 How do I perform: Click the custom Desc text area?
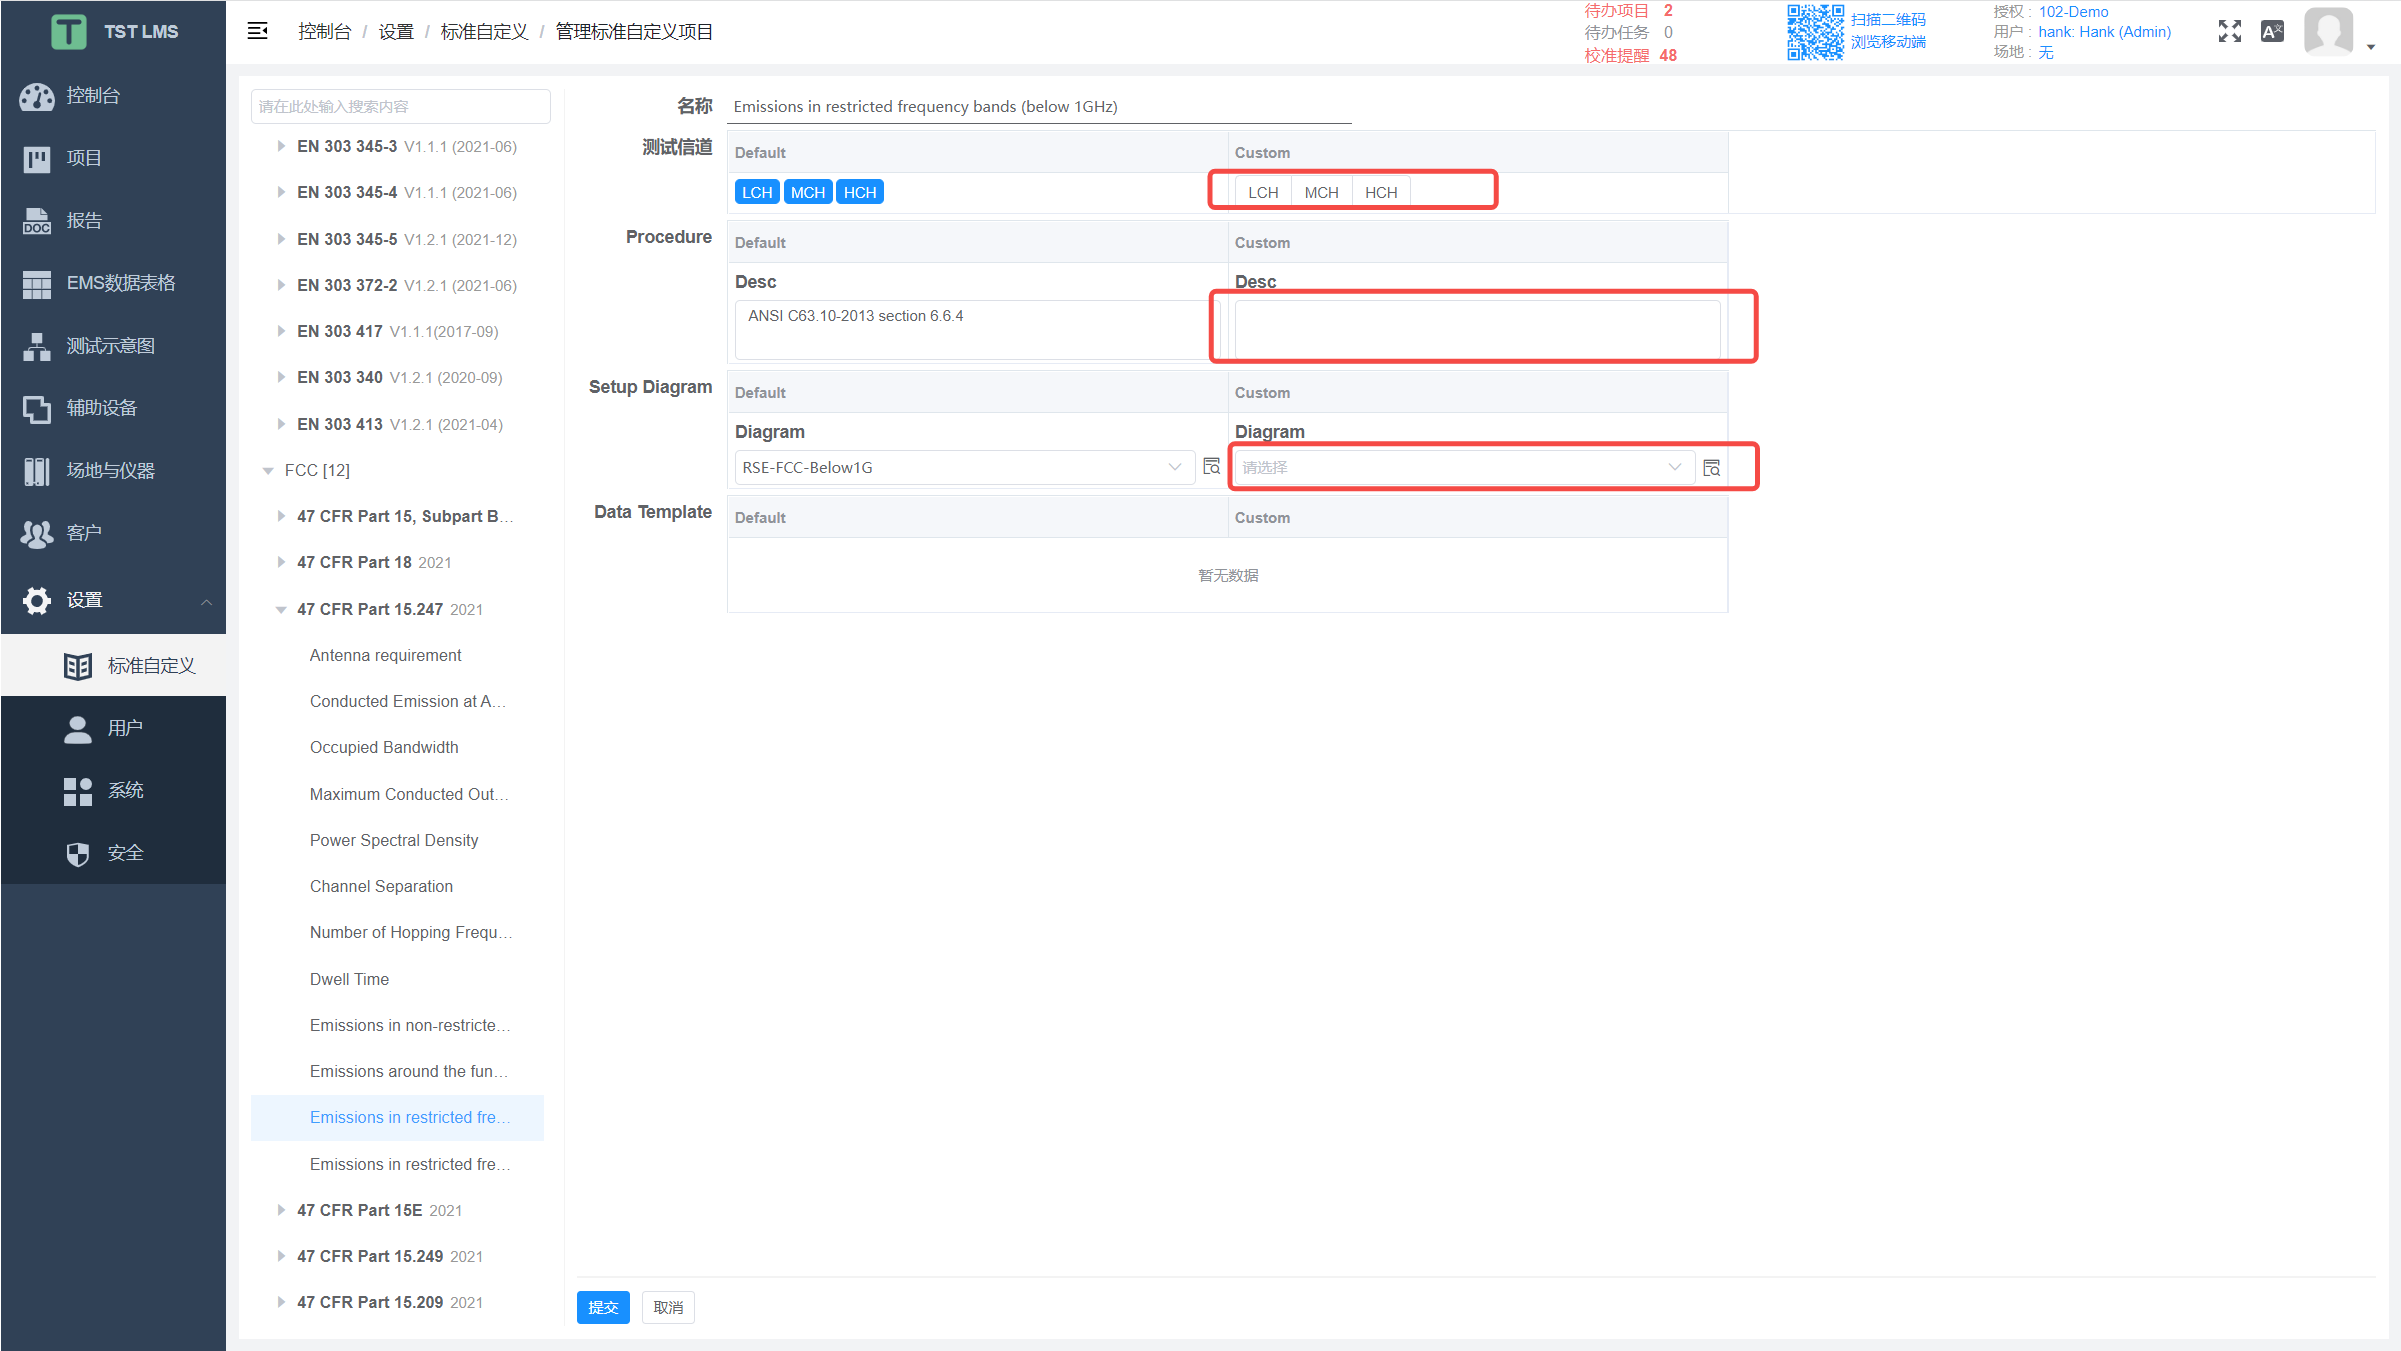[1477, 329]
